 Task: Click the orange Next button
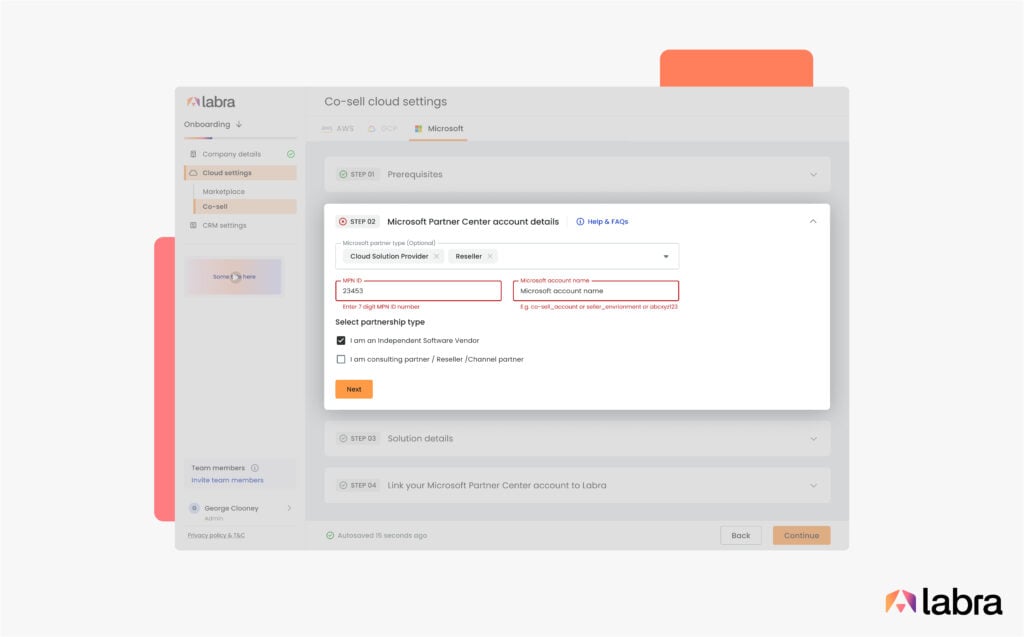[x=354, y=389]
